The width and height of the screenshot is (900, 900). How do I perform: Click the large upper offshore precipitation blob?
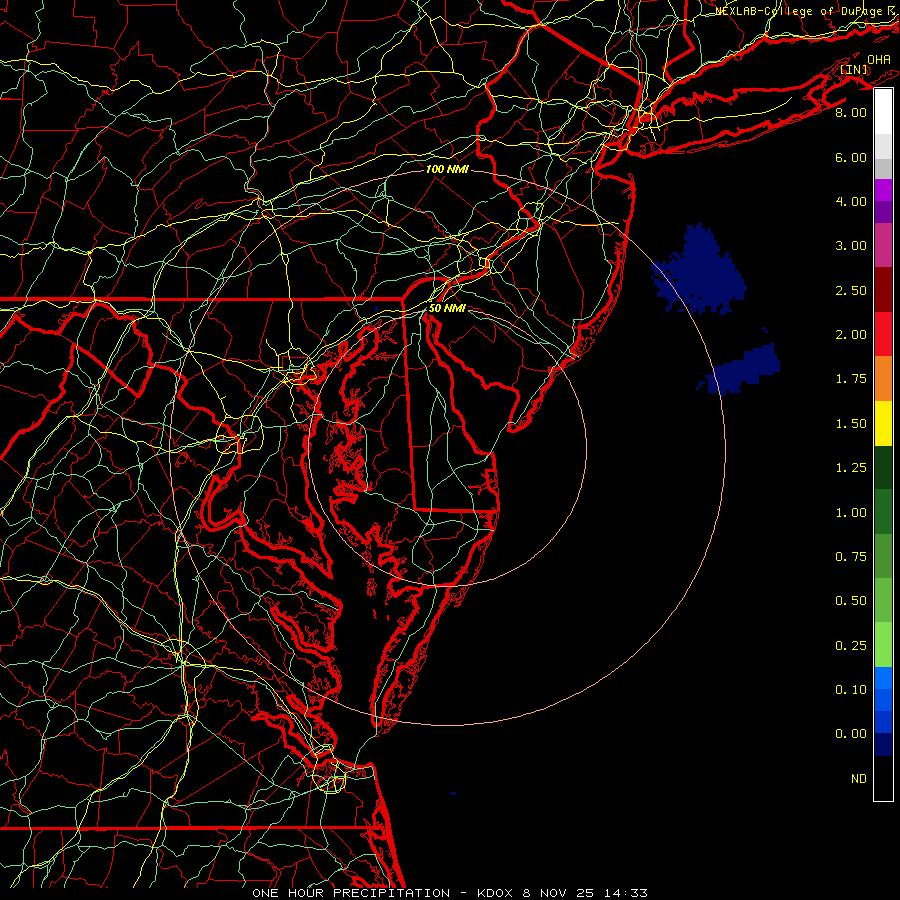(x=699, y=269)
